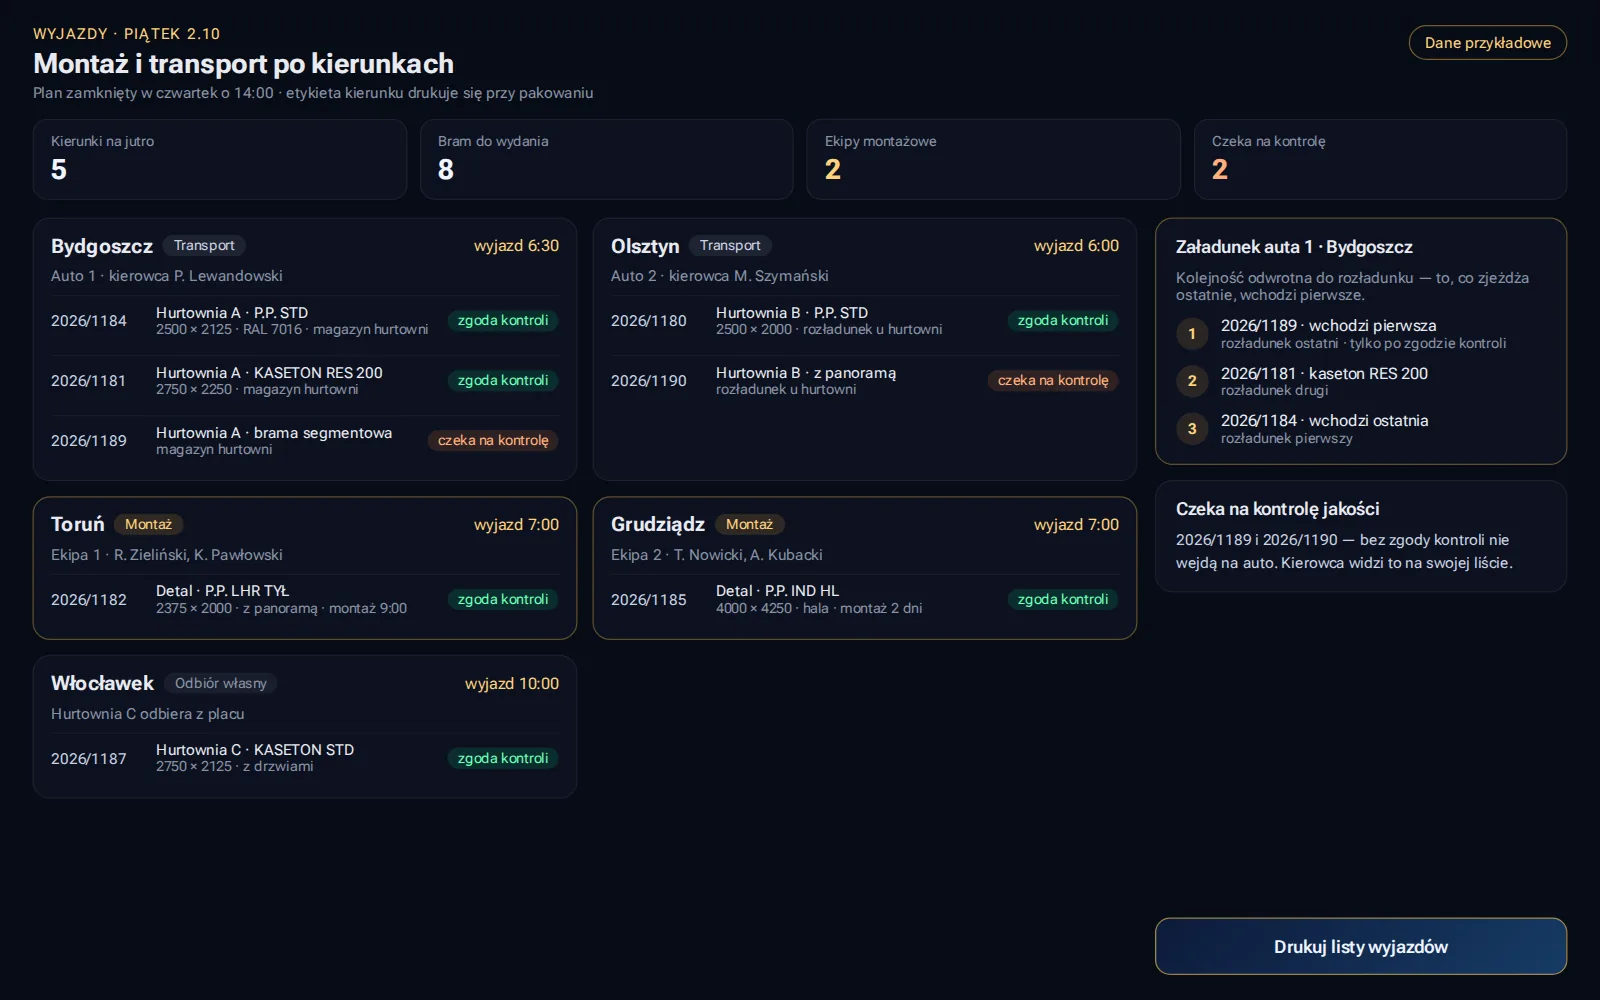This screenshot has height=1000, width=1600.
Task: Select the Czeka na kontrolę summary tile
Action: [x=1380, y=159]
